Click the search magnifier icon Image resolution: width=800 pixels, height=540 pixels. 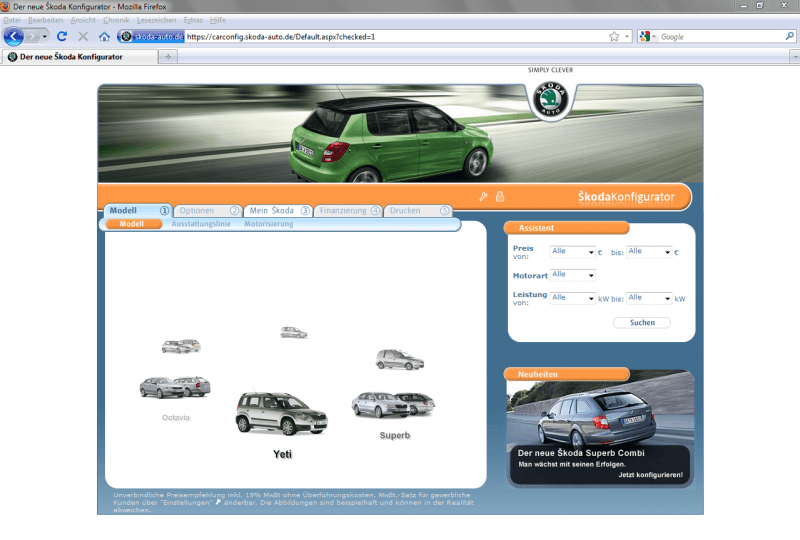tap(789, 36)
